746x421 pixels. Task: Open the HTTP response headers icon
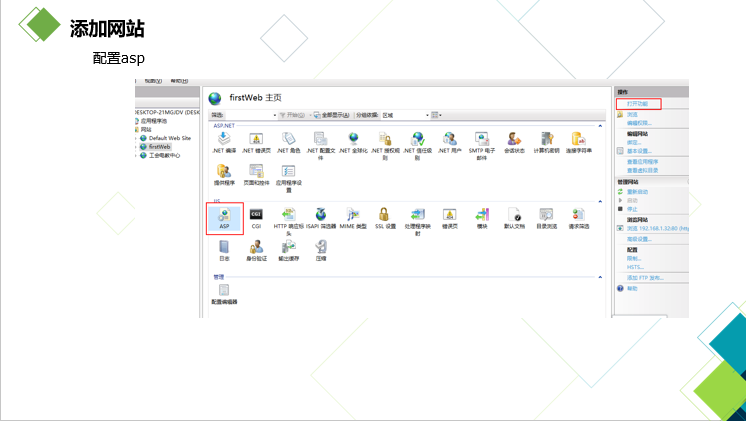click(289, 221)
